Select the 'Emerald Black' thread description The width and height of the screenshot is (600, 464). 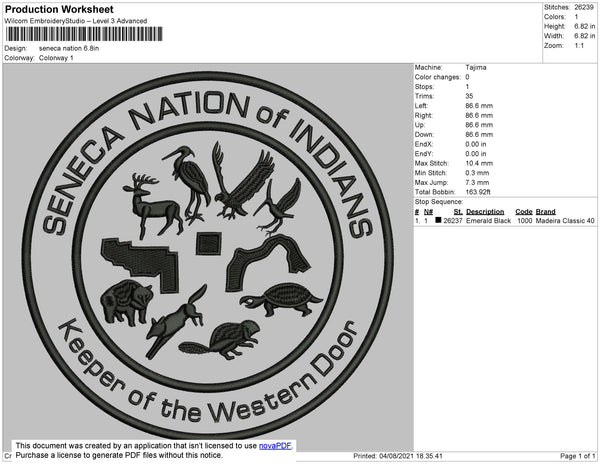[489, 221]
